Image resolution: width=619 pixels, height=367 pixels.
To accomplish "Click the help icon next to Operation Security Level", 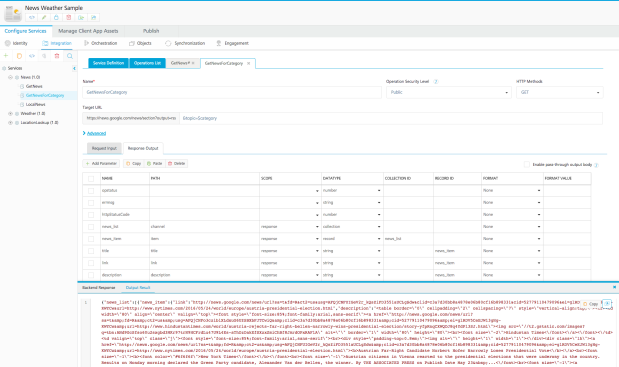I will pos(436,82).
